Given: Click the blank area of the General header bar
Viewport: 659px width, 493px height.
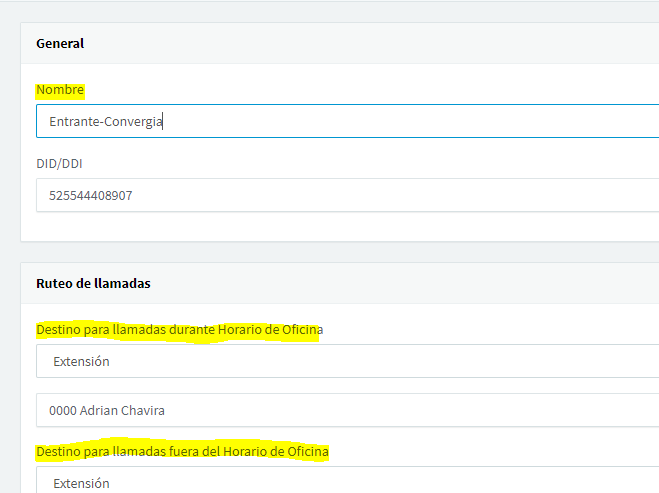Looking at the screenshot, I should pyautogui.click(x=370, y=43).
